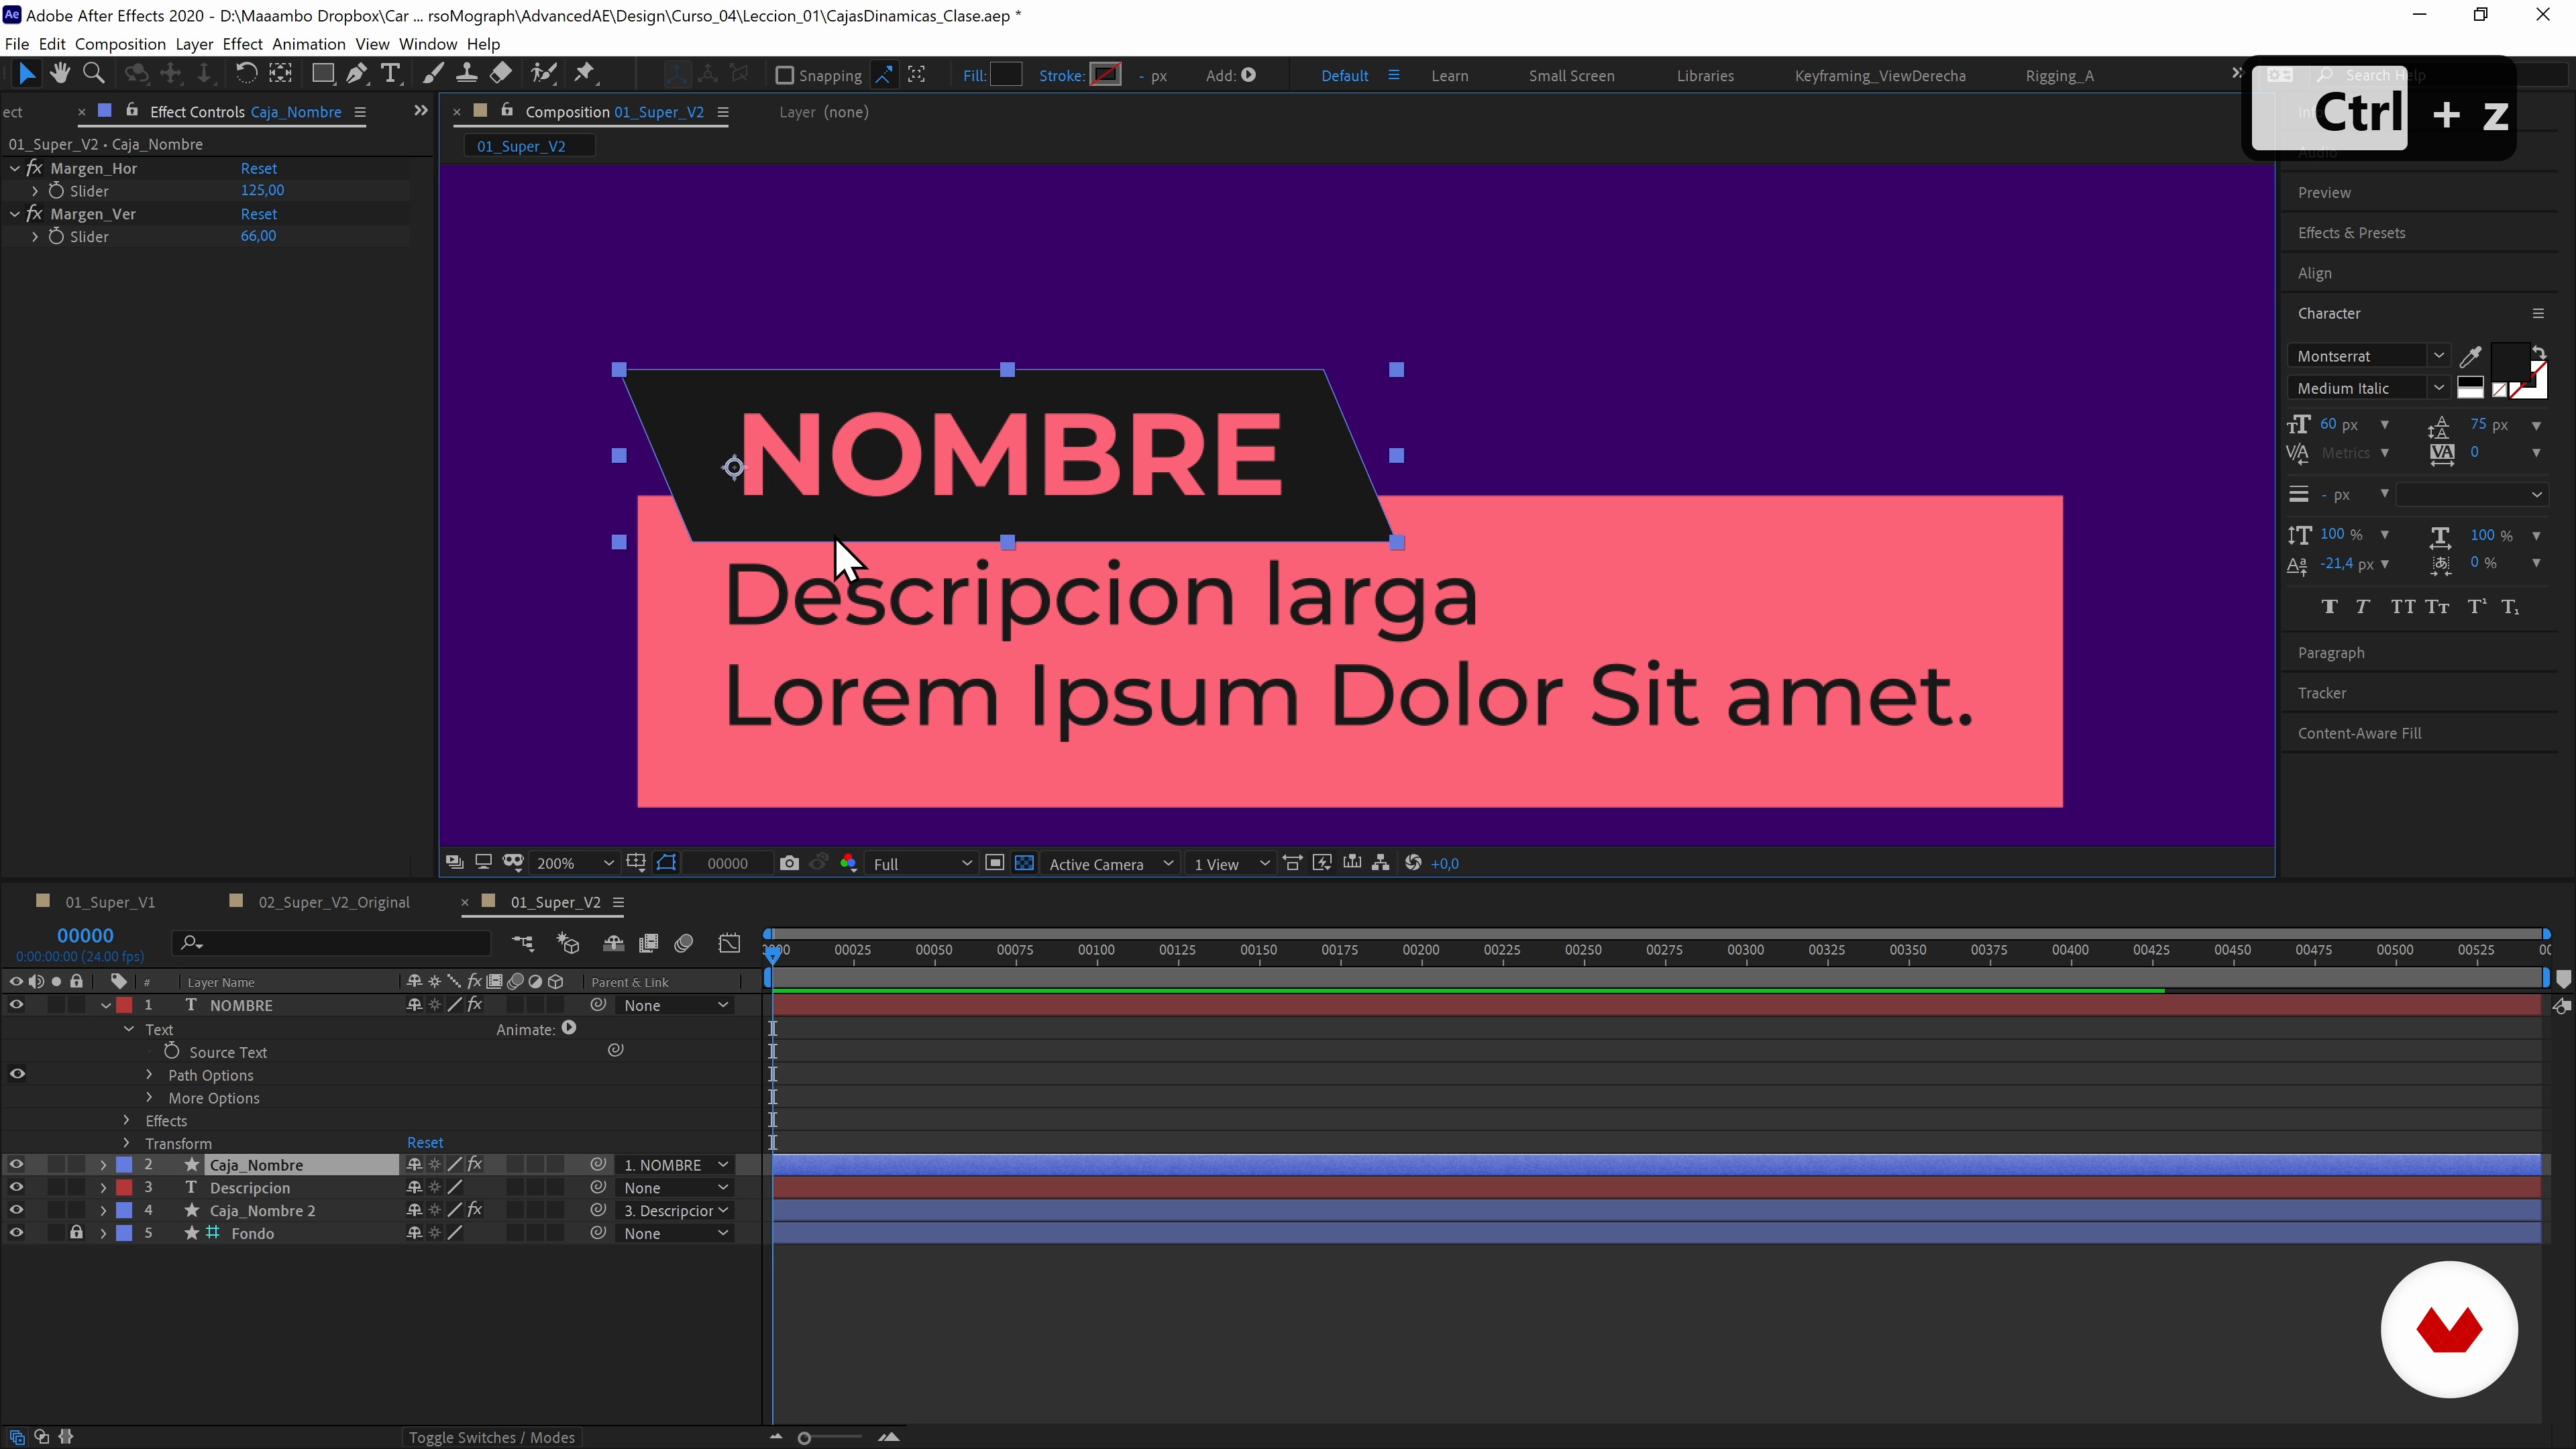Click the timeline layer search field
The width and height of the screenshot is (2576, 1449).
tap(331, 943)
